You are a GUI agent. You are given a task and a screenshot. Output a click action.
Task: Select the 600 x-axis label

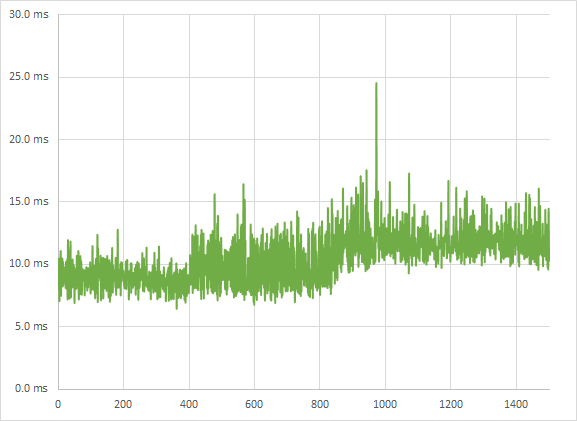(254, 404)
